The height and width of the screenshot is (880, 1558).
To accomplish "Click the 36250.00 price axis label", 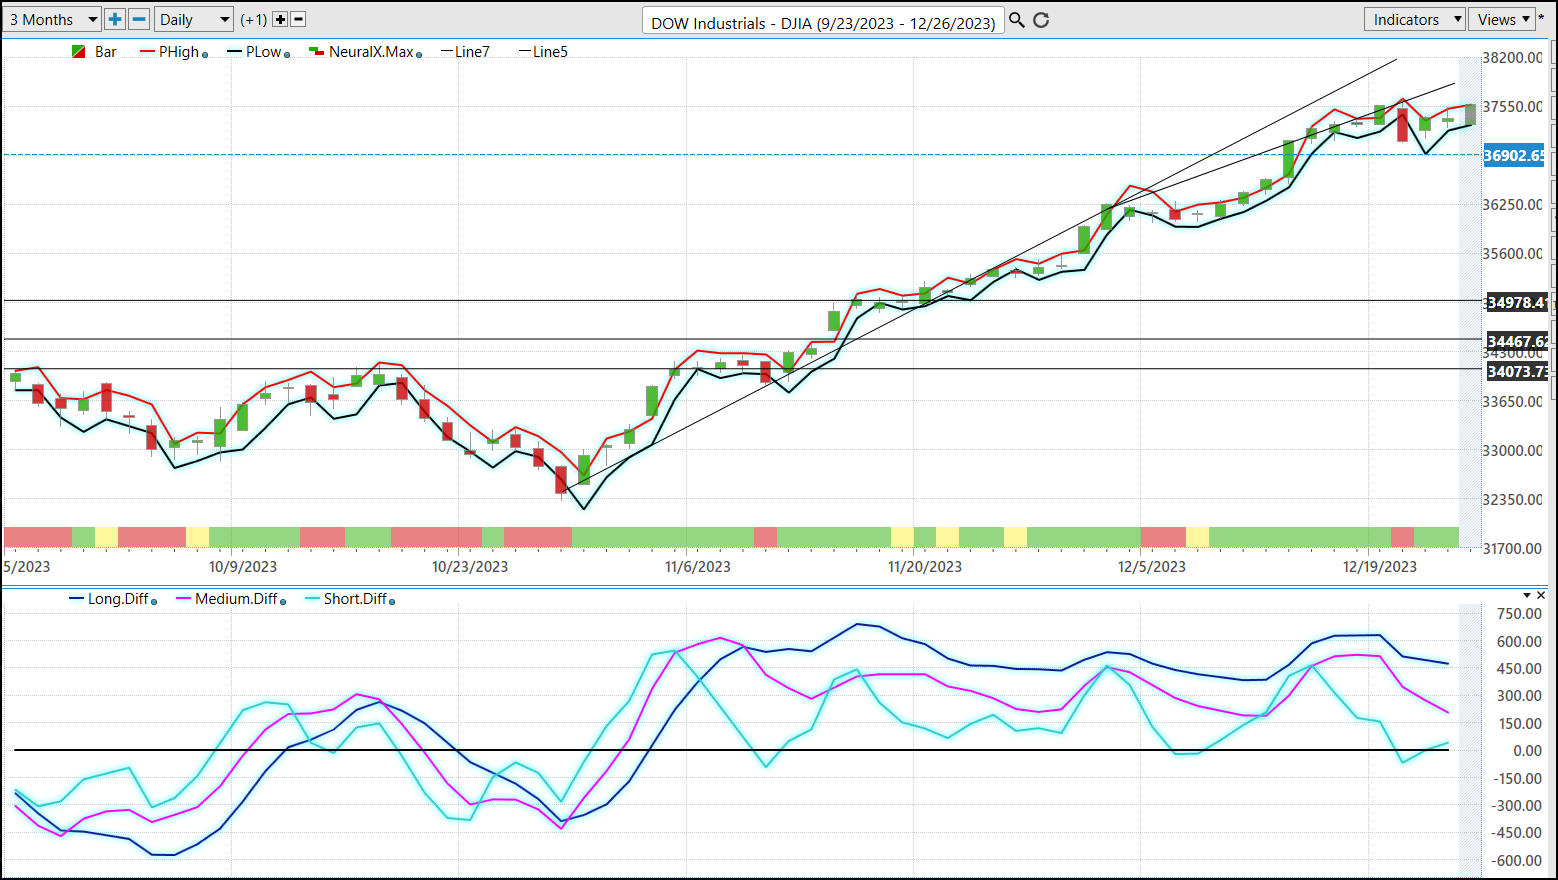I will 1513,205.
